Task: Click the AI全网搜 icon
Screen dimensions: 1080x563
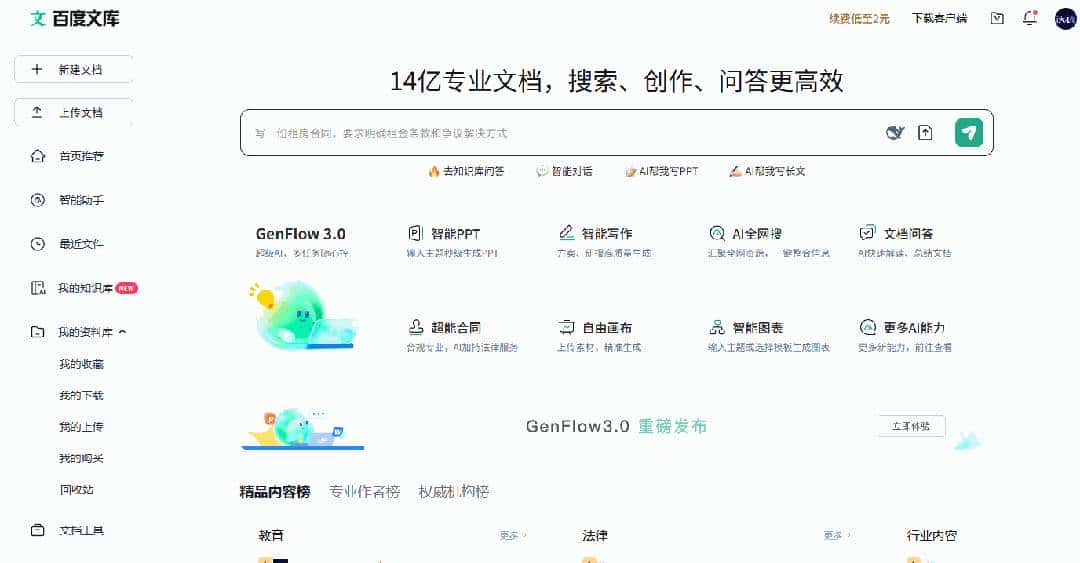Action: (x=717, y=233)
